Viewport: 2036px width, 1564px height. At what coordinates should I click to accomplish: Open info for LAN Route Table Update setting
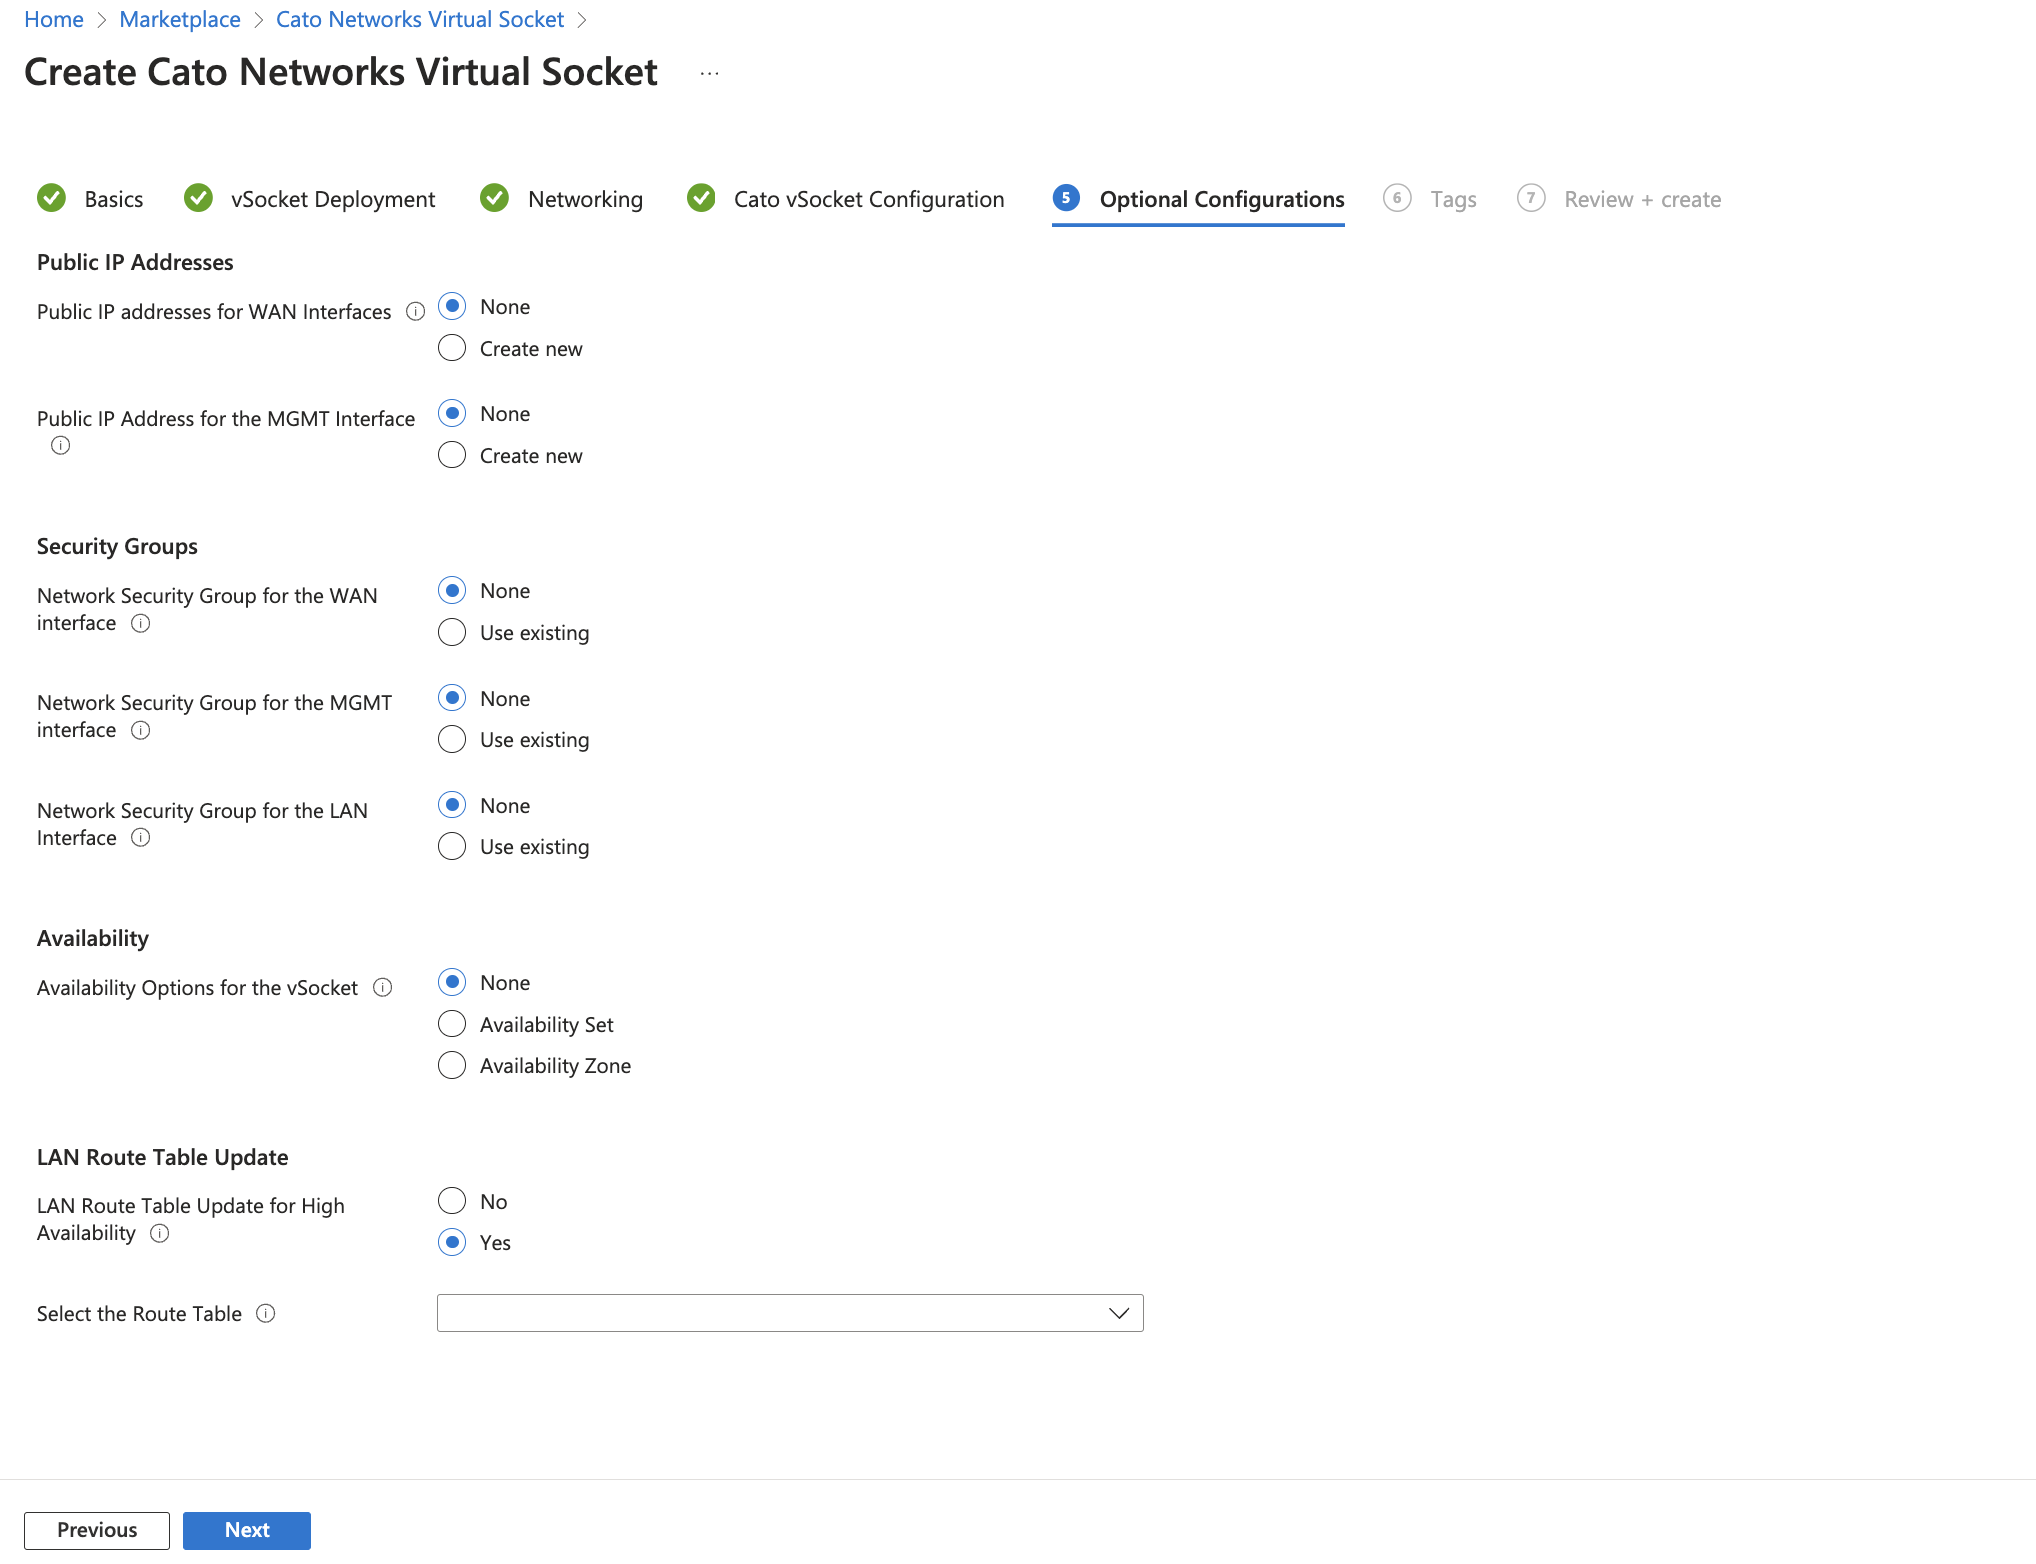[x=159, y=1233]
